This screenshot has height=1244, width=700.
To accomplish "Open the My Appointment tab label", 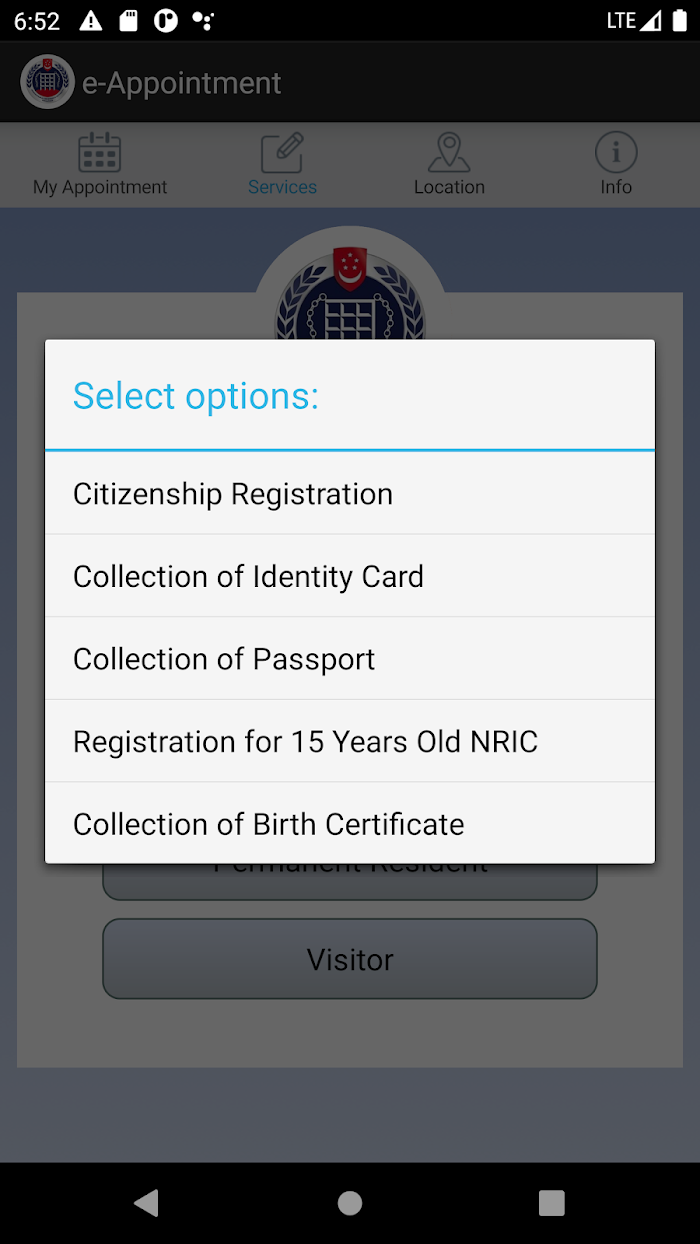I will click(100, 187).
